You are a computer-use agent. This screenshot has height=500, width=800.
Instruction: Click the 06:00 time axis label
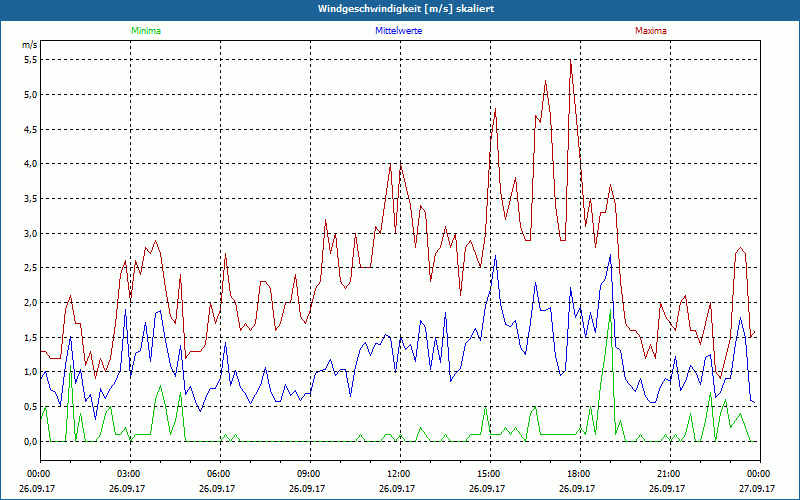pos(219,474)
